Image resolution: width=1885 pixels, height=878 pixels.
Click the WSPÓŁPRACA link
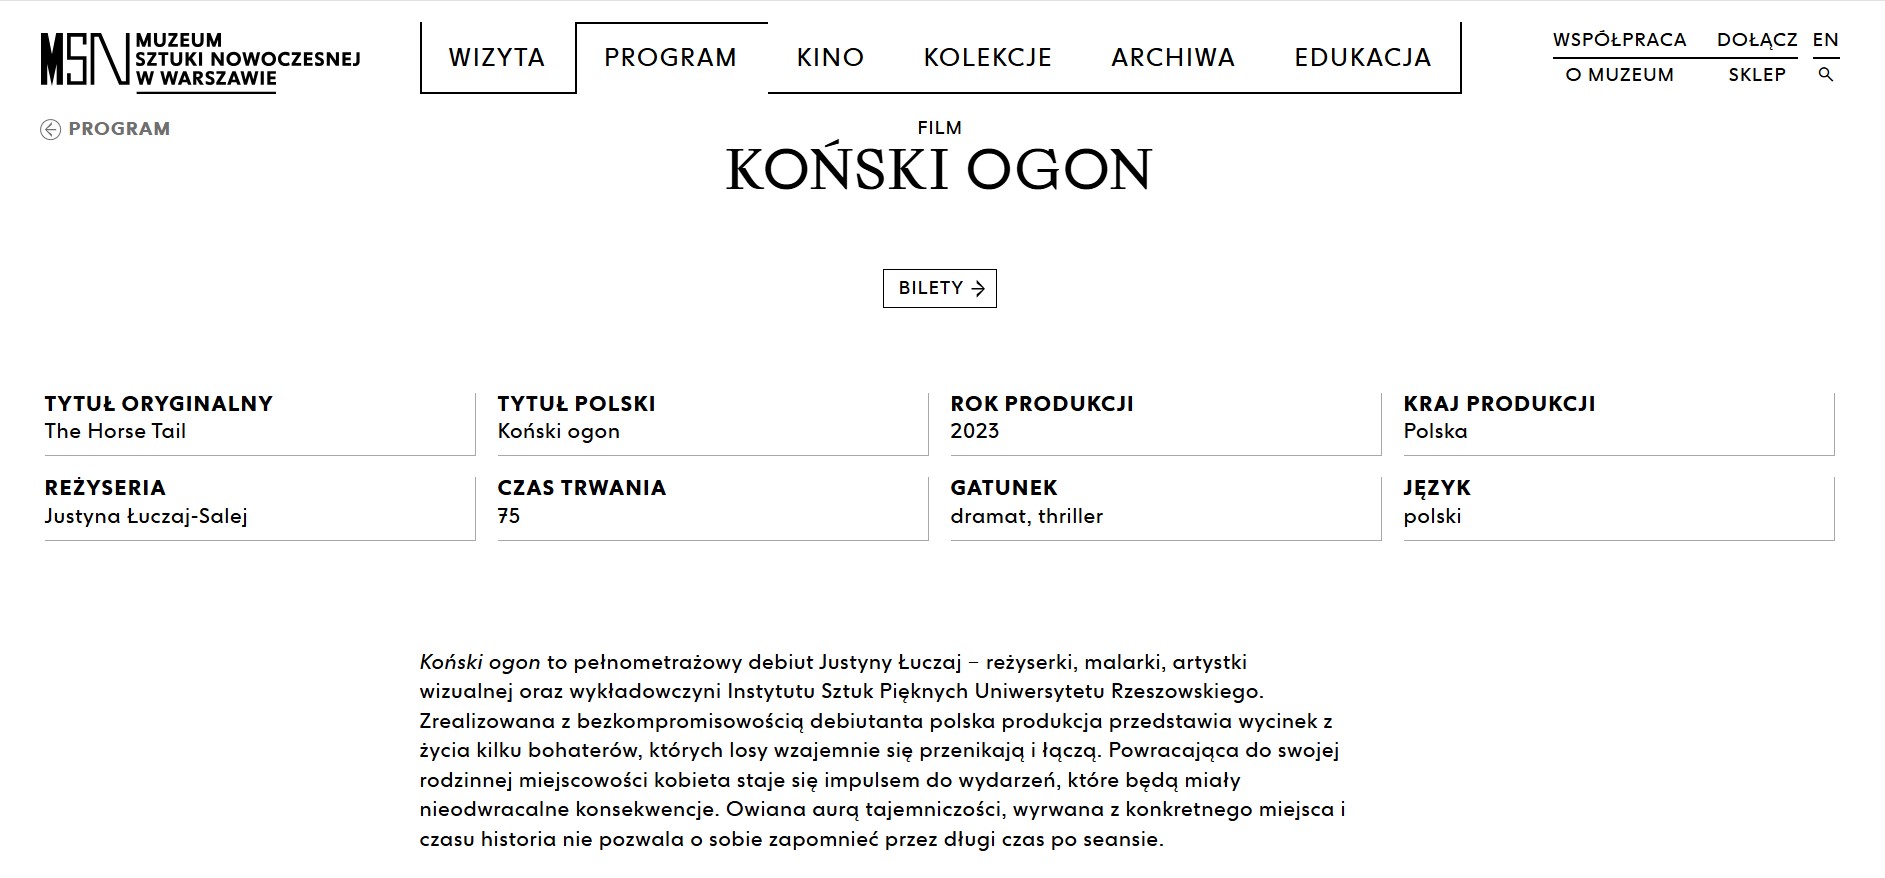pos(1619,40)
